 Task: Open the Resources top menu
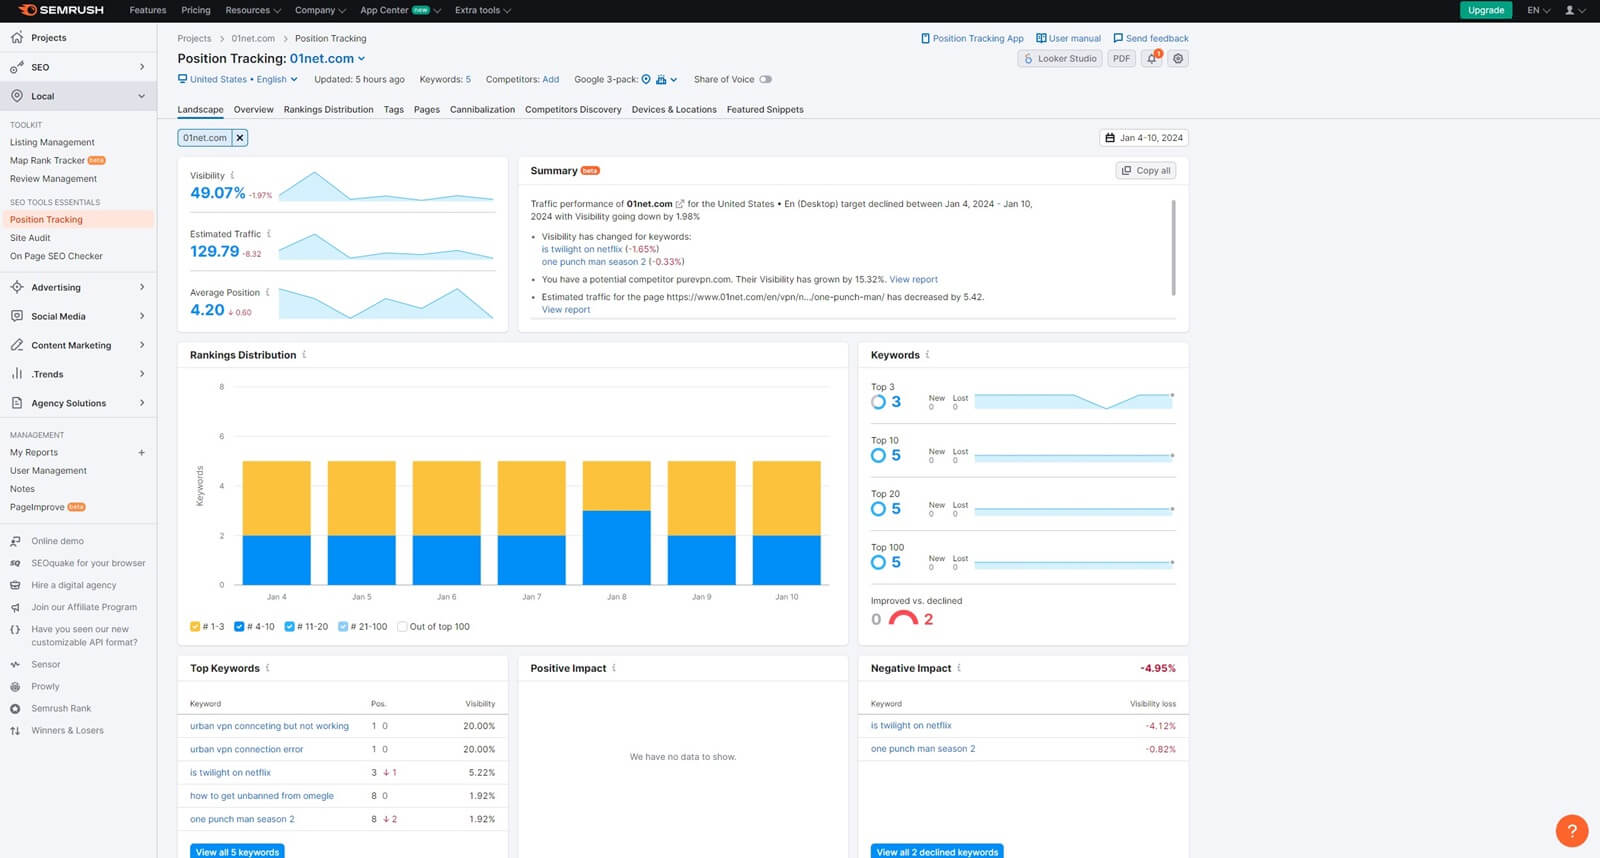(x=252, y=10)
